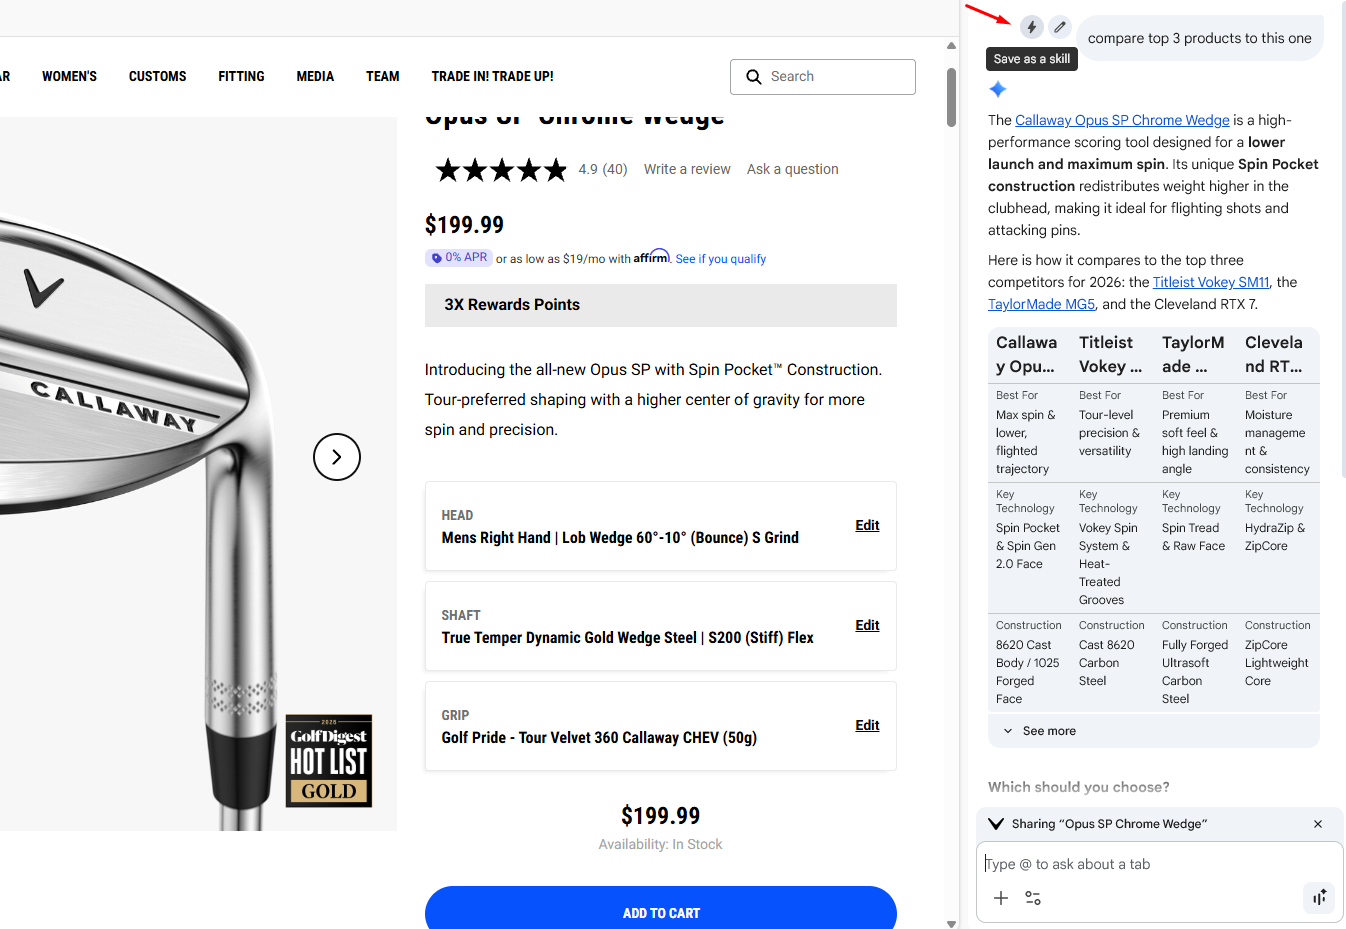The height and width of the screenshot is (929, 1346).
Task: Click the plus icon in chat input
Action: (1001, 898)
